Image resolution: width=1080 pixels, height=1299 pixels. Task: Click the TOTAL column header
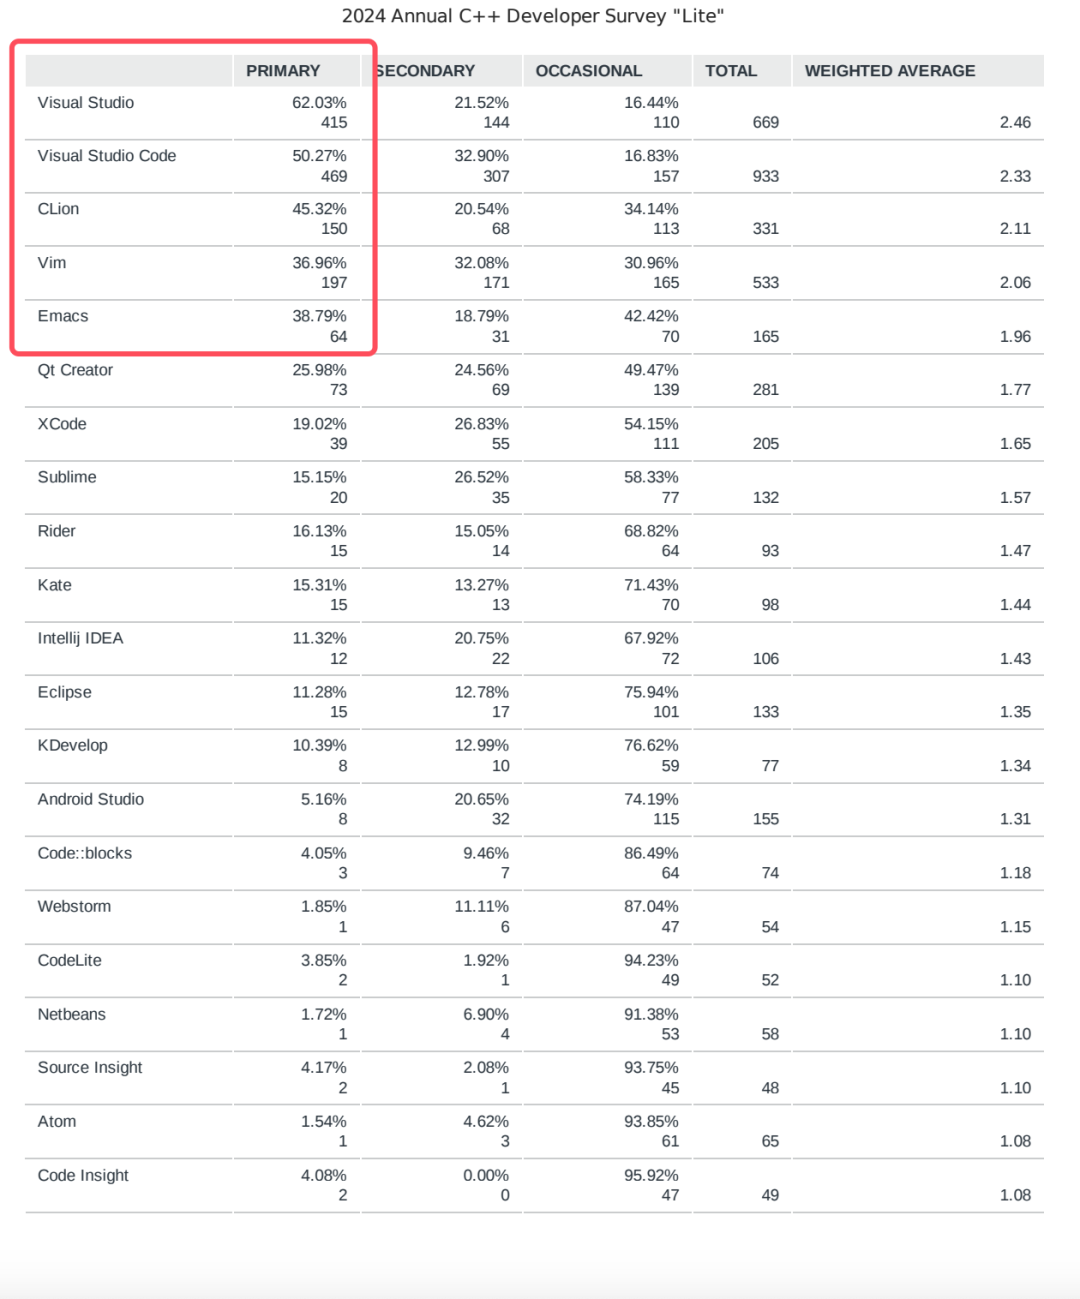pyautogui.click(x=731, y=71)
